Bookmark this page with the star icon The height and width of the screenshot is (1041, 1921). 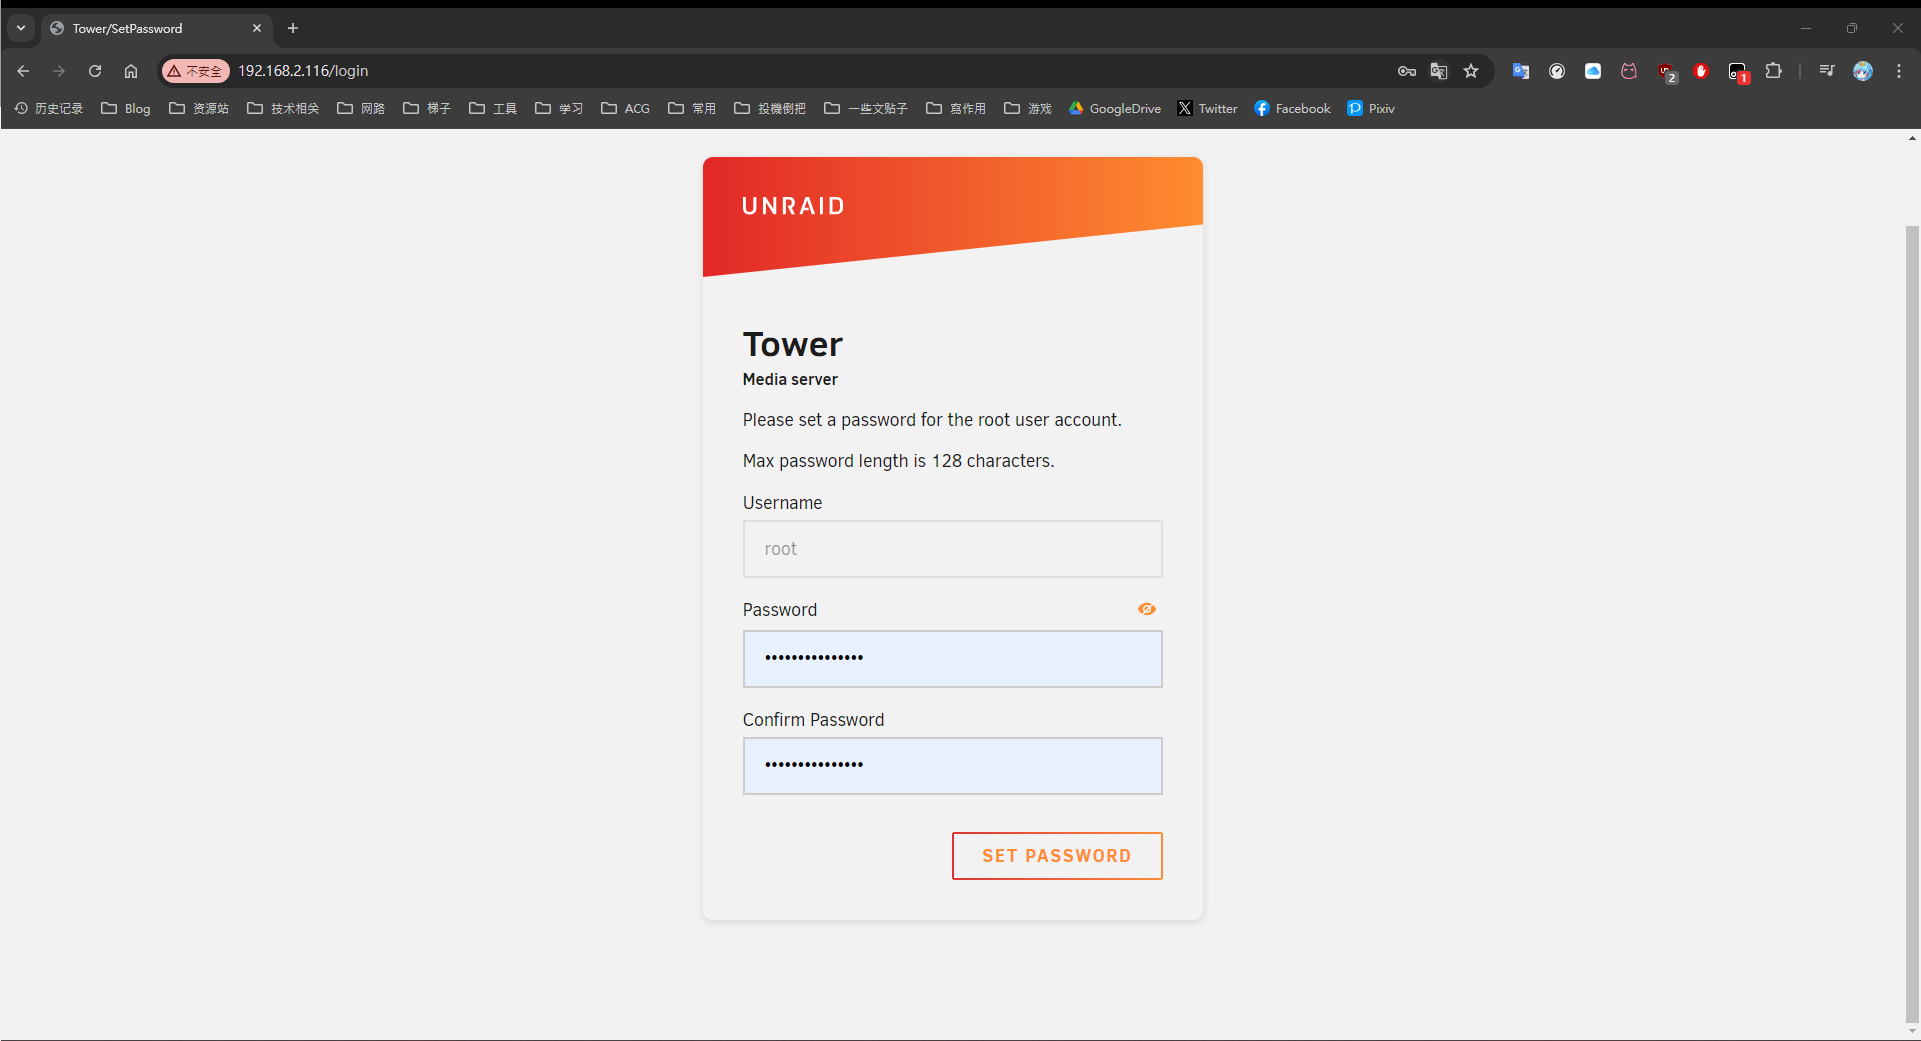[1471, 71]
